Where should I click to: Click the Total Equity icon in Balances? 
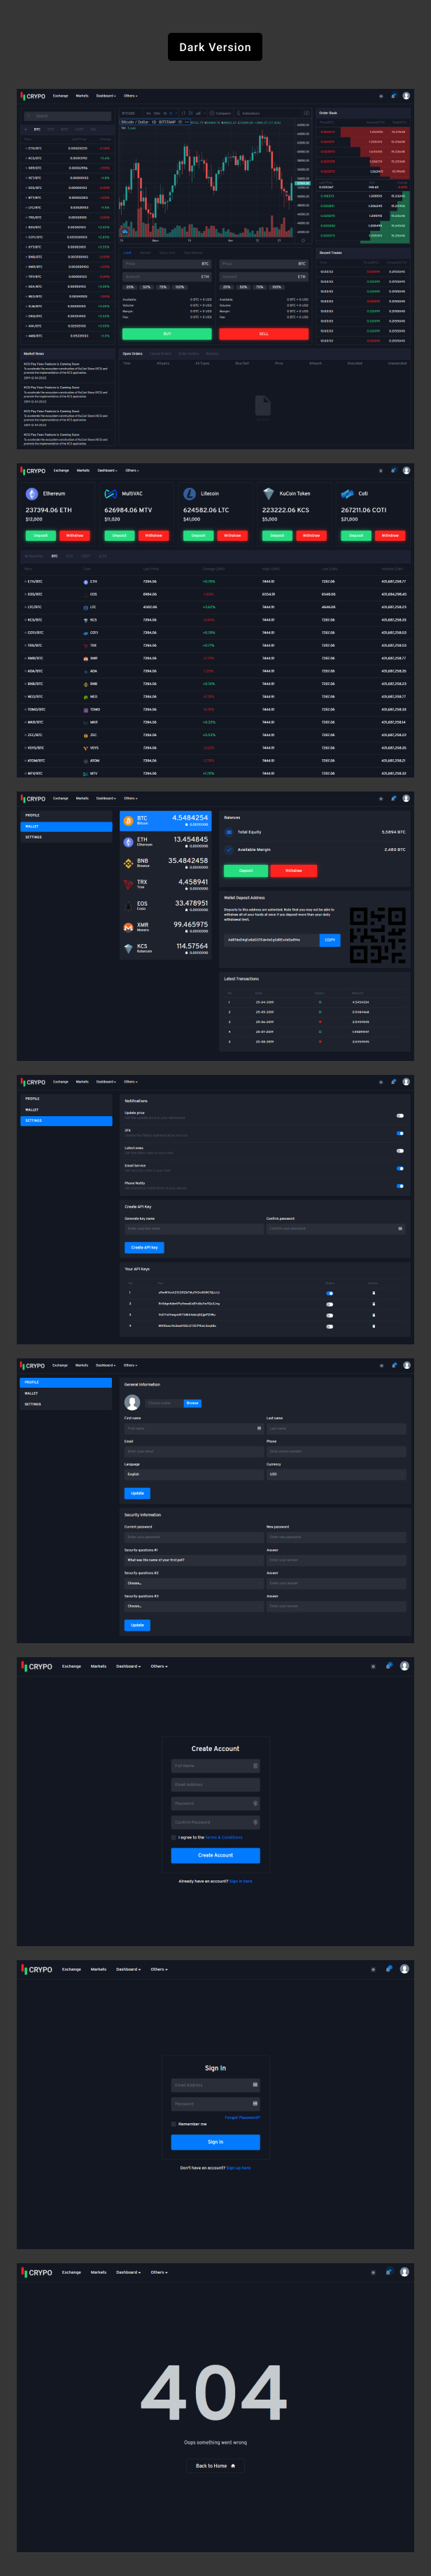tap(229, 832)
